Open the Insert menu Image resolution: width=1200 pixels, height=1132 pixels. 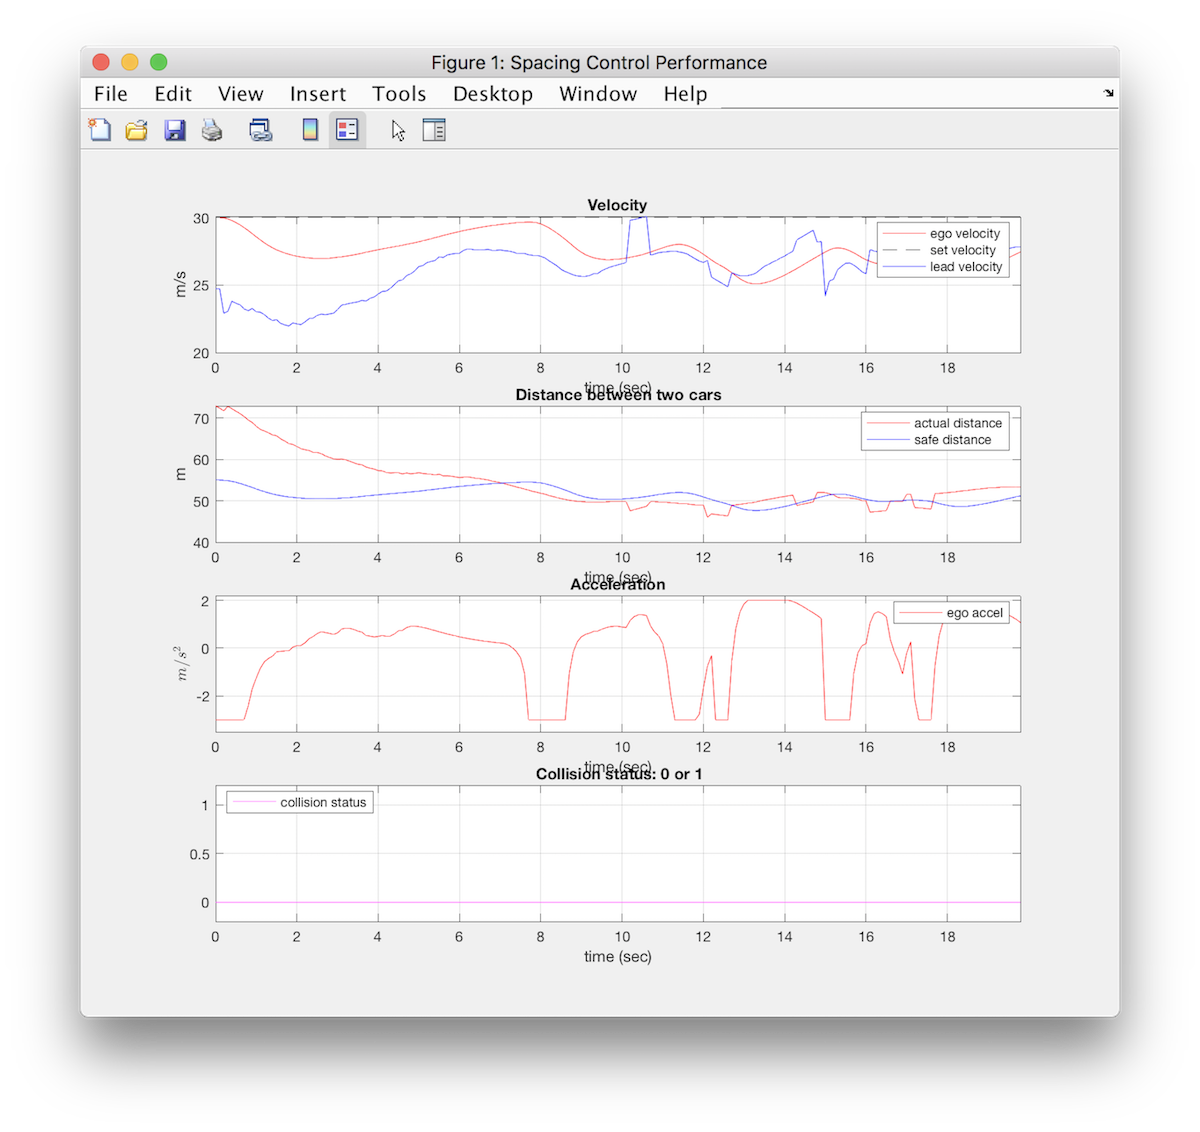(318, 94)
